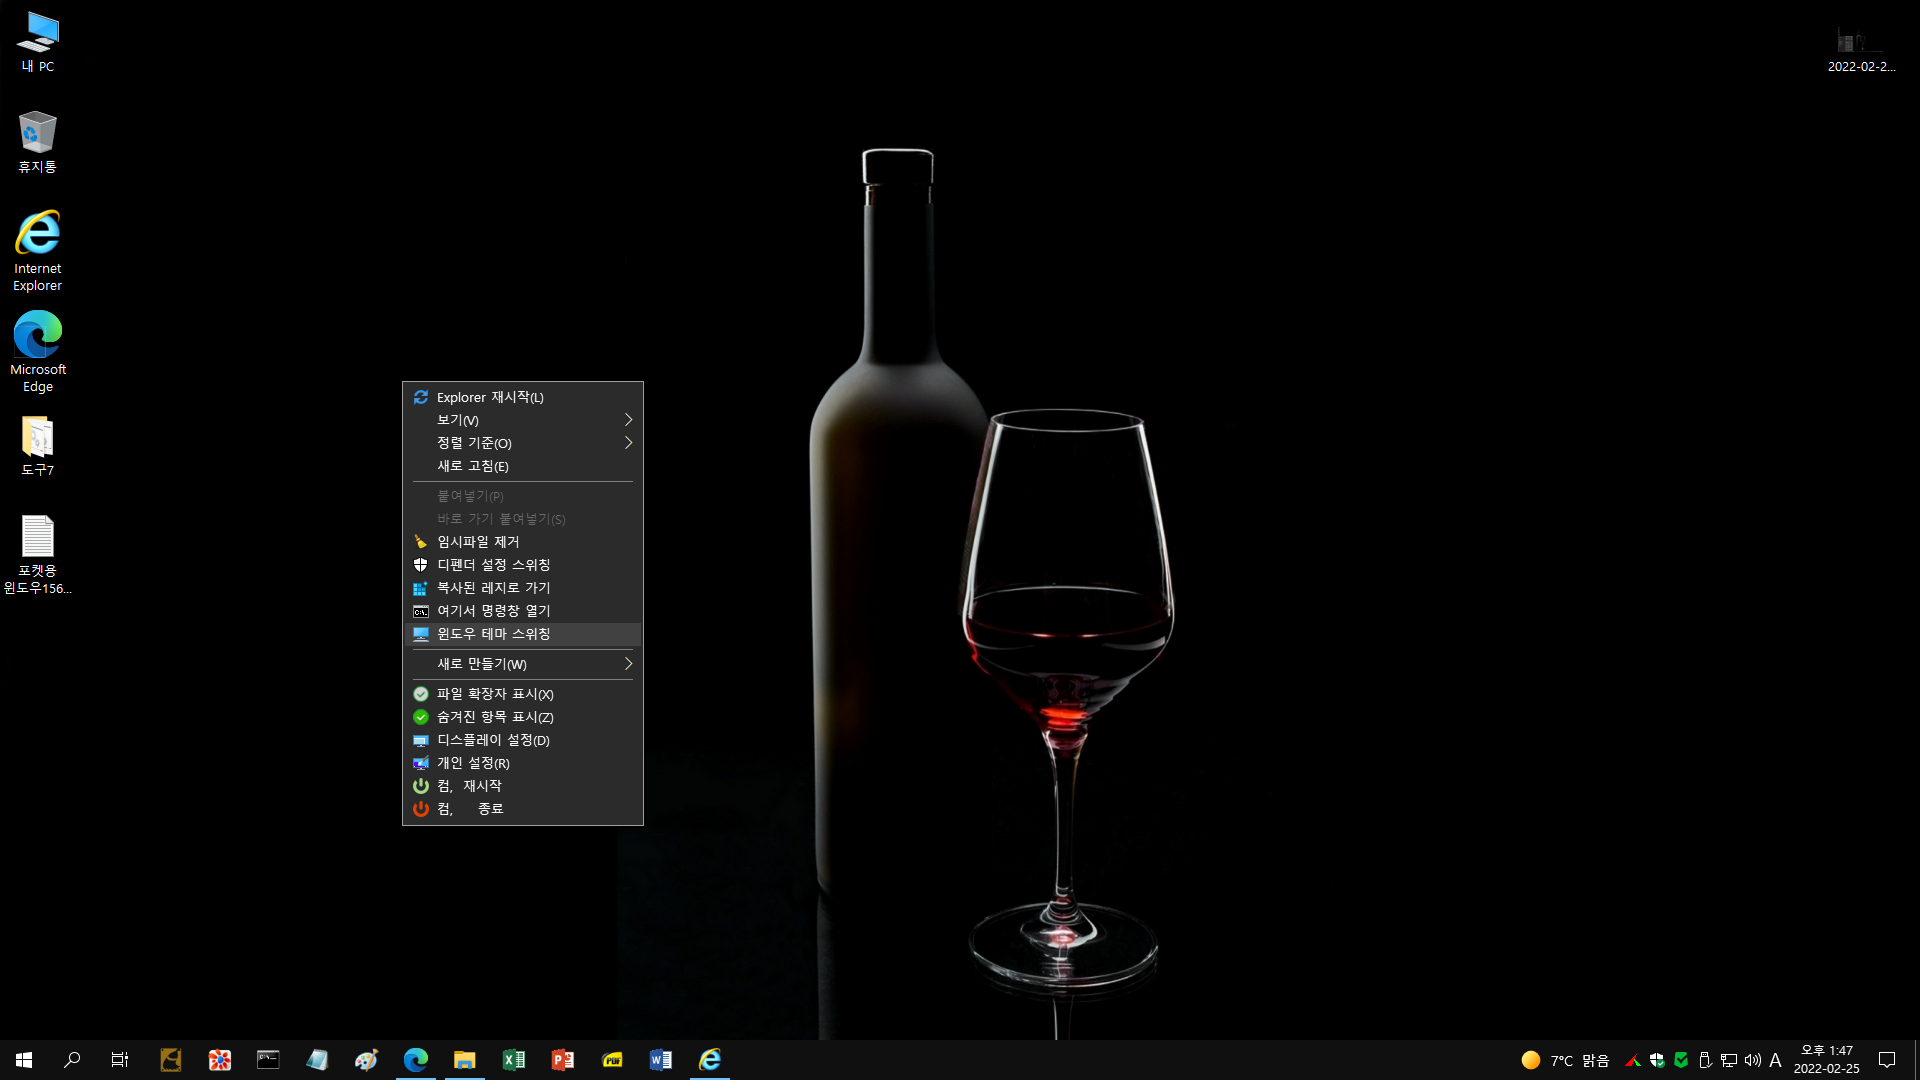Toggle 숨겨진 항목 표시(Z) option
The width and height of the screenshot is (1920, 1080).
click(523, 717)
